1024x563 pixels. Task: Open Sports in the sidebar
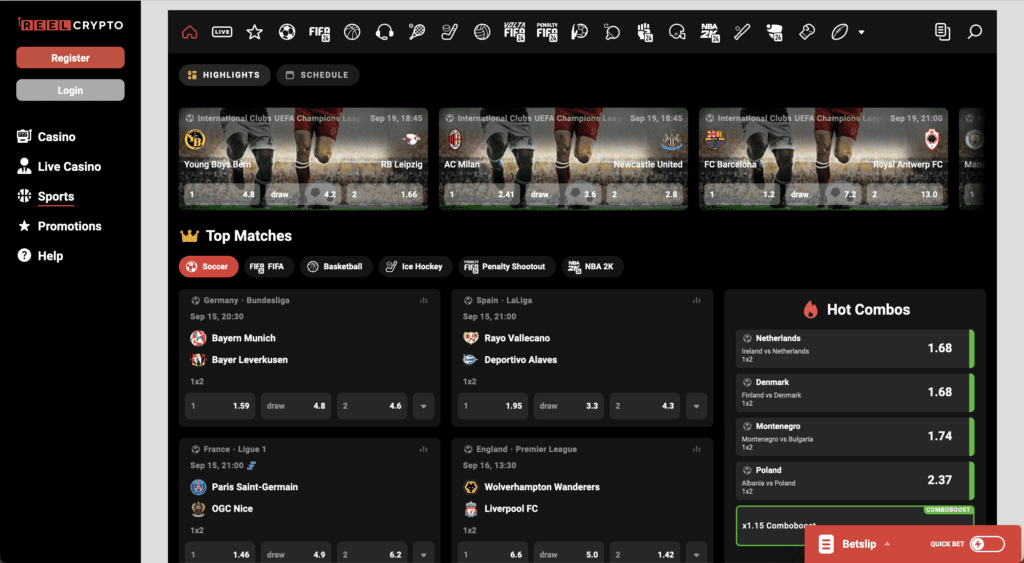coord(45,196)
